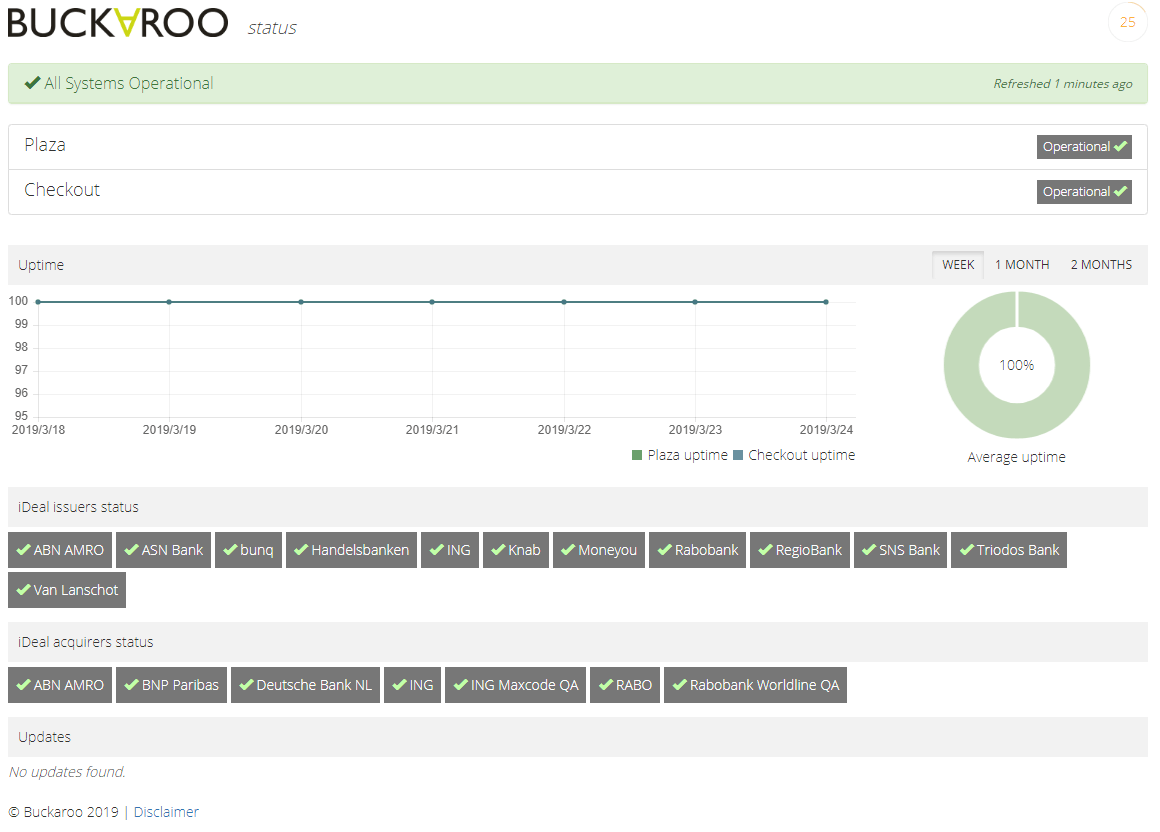Click the ING acquirer badge
1160x832 pixels.
(413, 685)
